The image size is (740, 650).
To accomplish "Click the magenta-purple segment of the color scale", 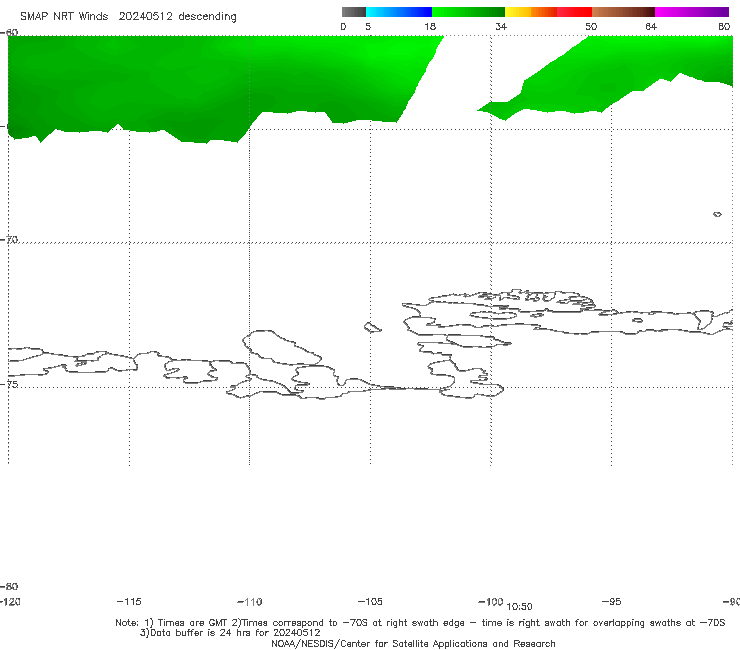I will pos(692,12).
